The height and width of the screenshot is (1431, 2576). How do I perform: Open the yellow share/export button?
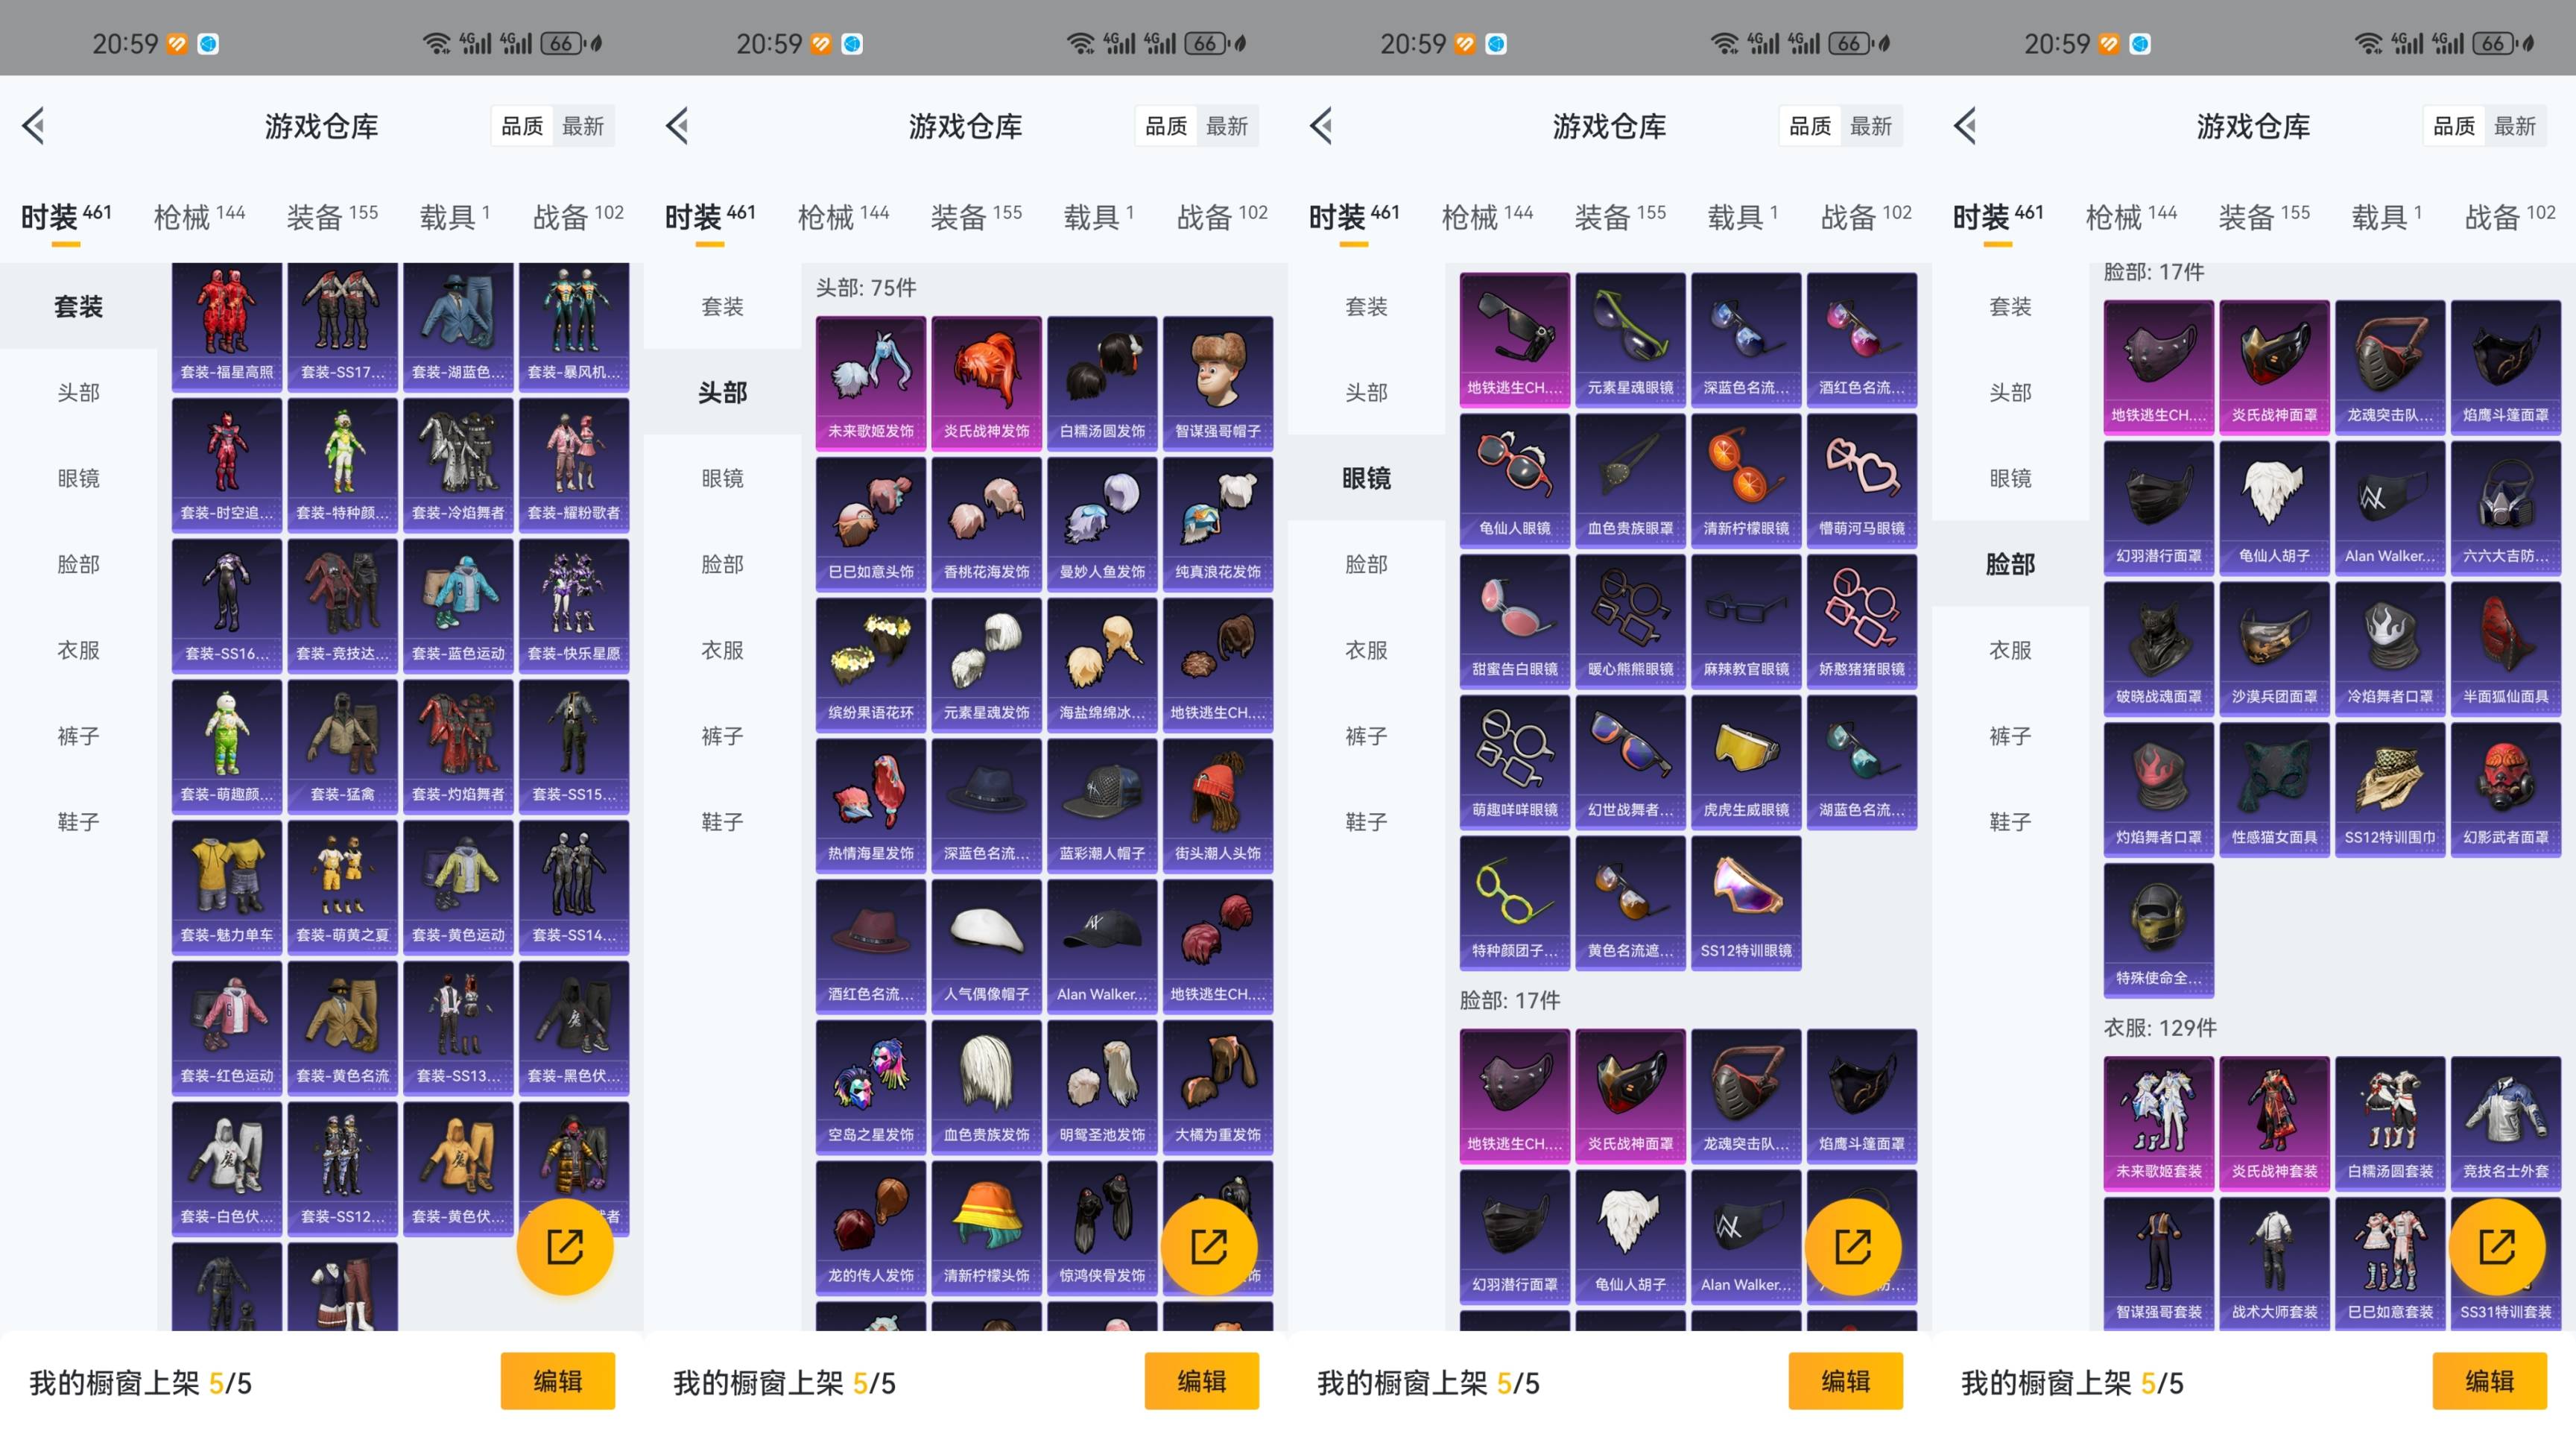point(565,1247)
